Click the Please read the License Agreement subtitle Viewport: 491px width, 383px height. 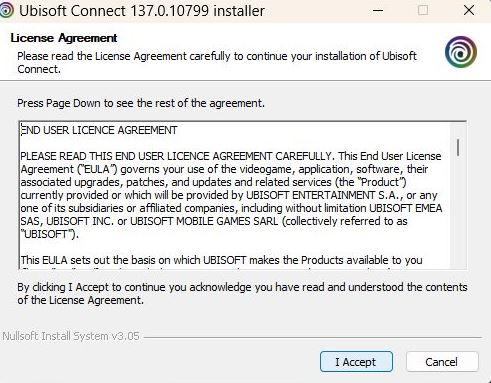tap(217, 63)
